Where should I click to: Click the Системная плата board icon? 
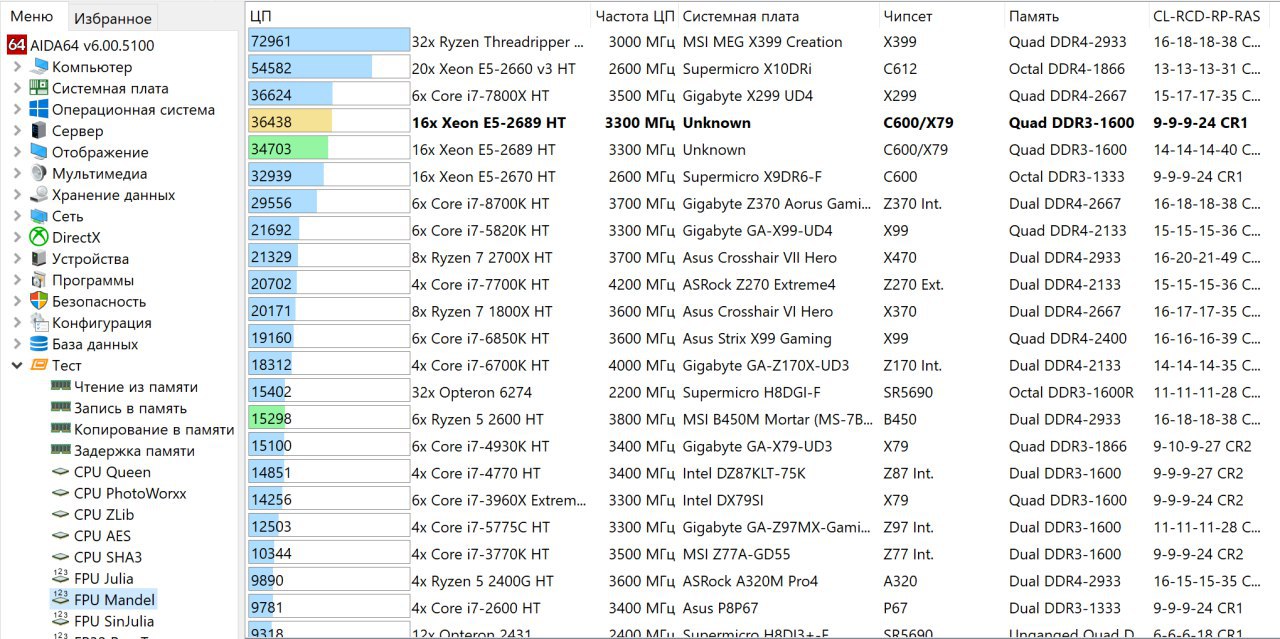coord(39,88)
